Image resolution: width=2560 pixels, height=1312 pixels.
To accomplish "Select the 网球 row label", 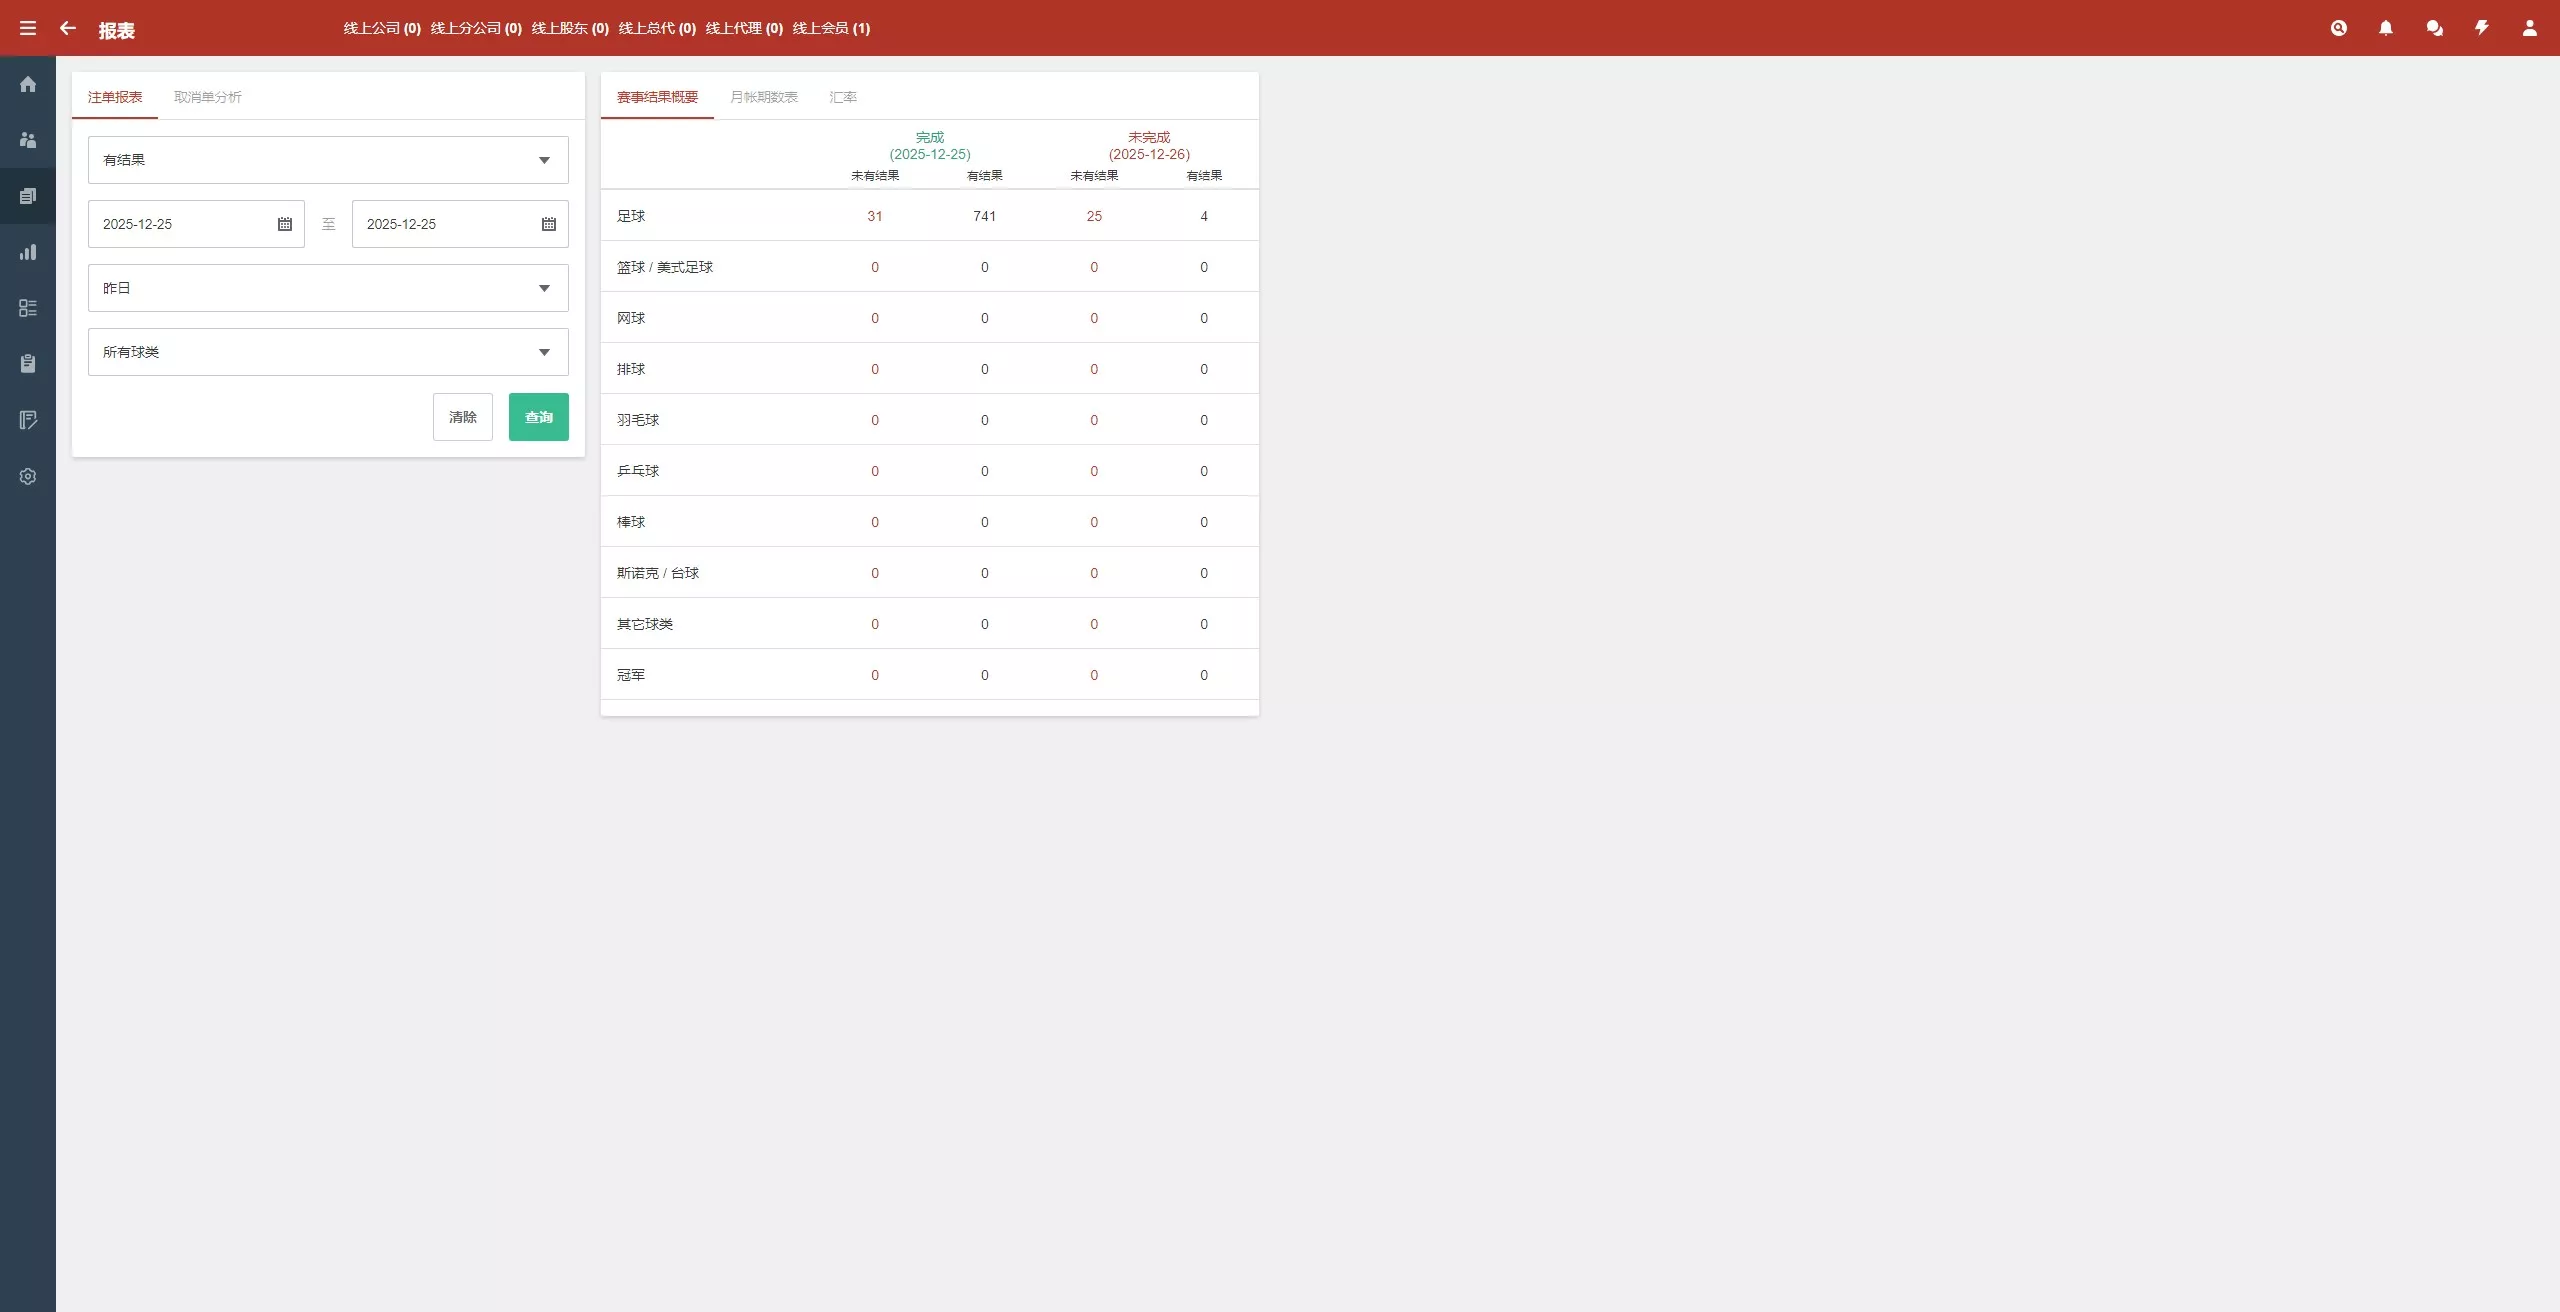I will pyautogui.click(x=631, y=318).
